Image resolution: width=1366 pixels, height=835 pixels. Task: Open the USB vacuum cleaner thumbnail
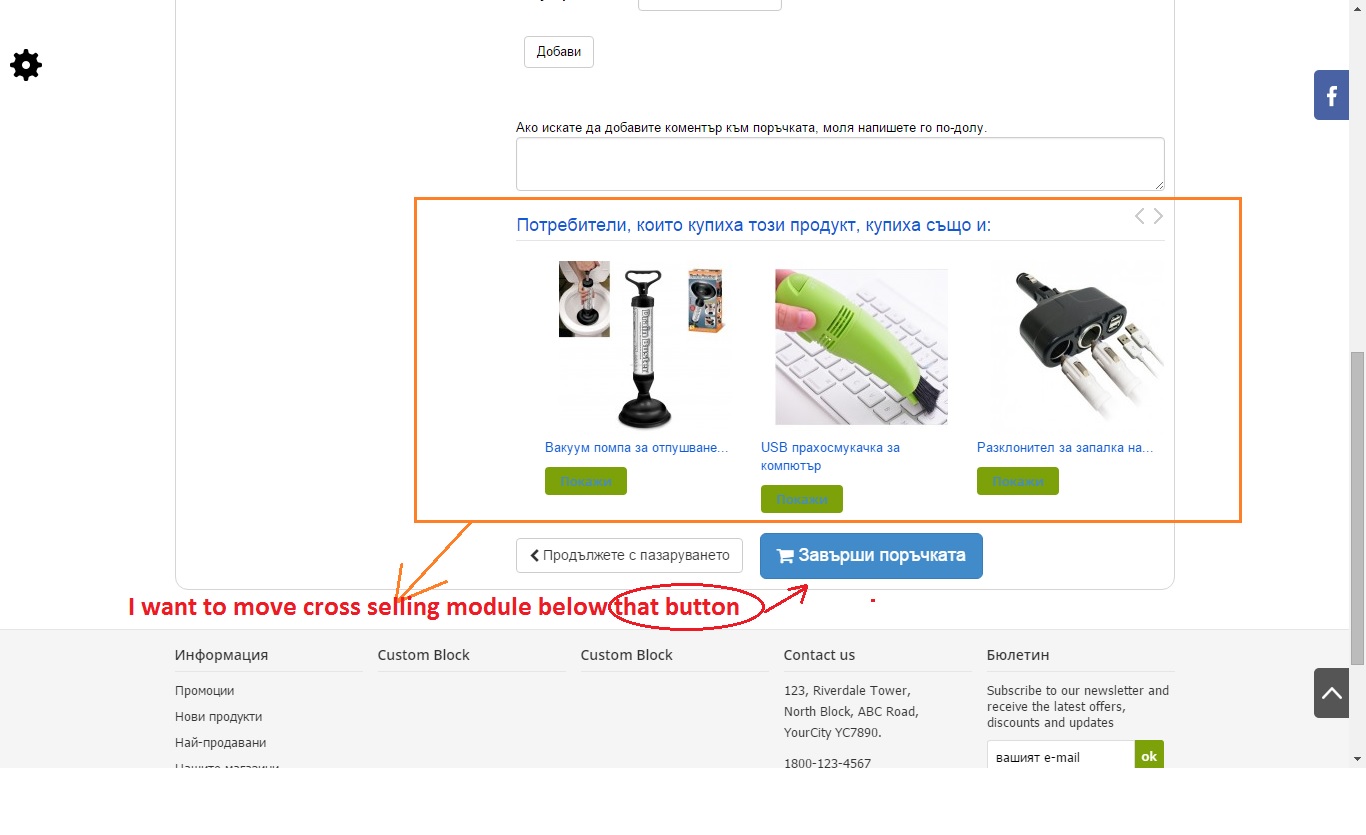[x=861, y=347]
